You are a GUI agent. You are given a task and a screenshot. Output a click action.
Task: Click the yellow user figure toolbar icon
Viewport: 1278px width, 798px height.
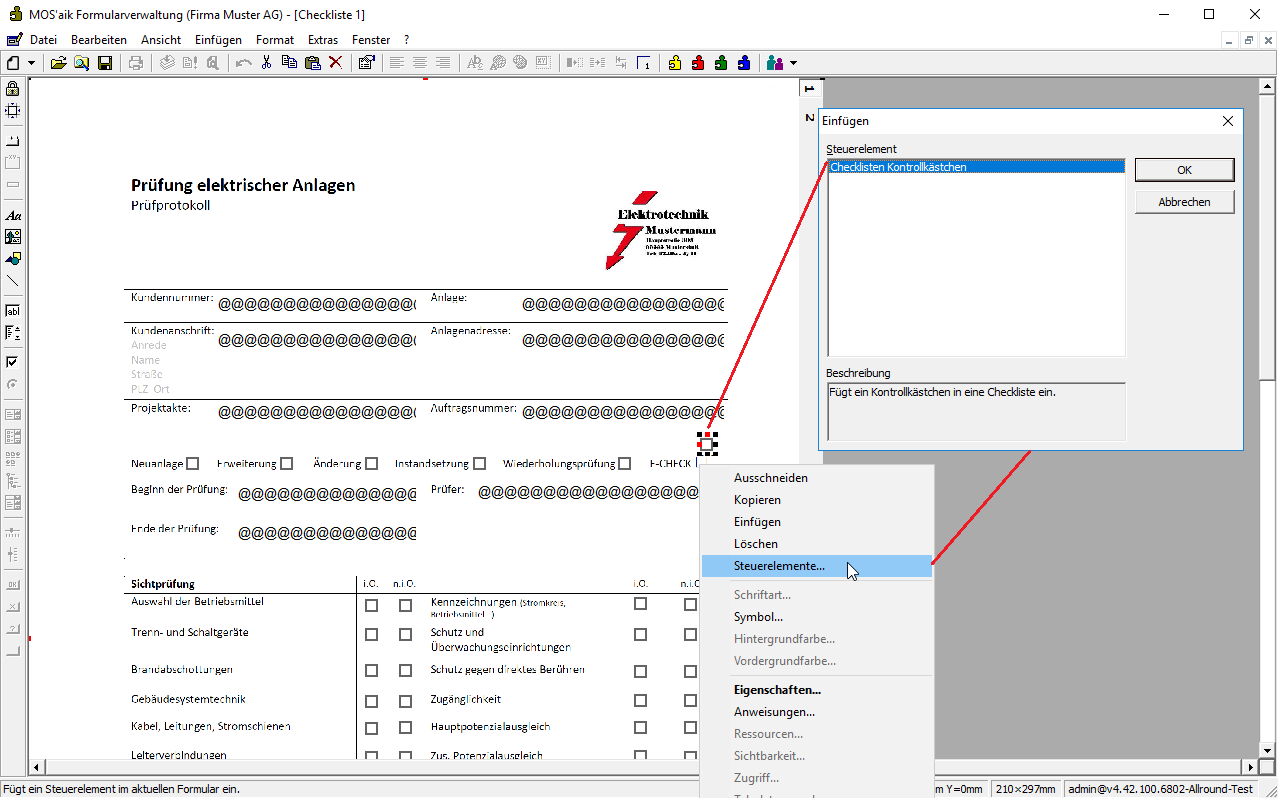(675, 63)
